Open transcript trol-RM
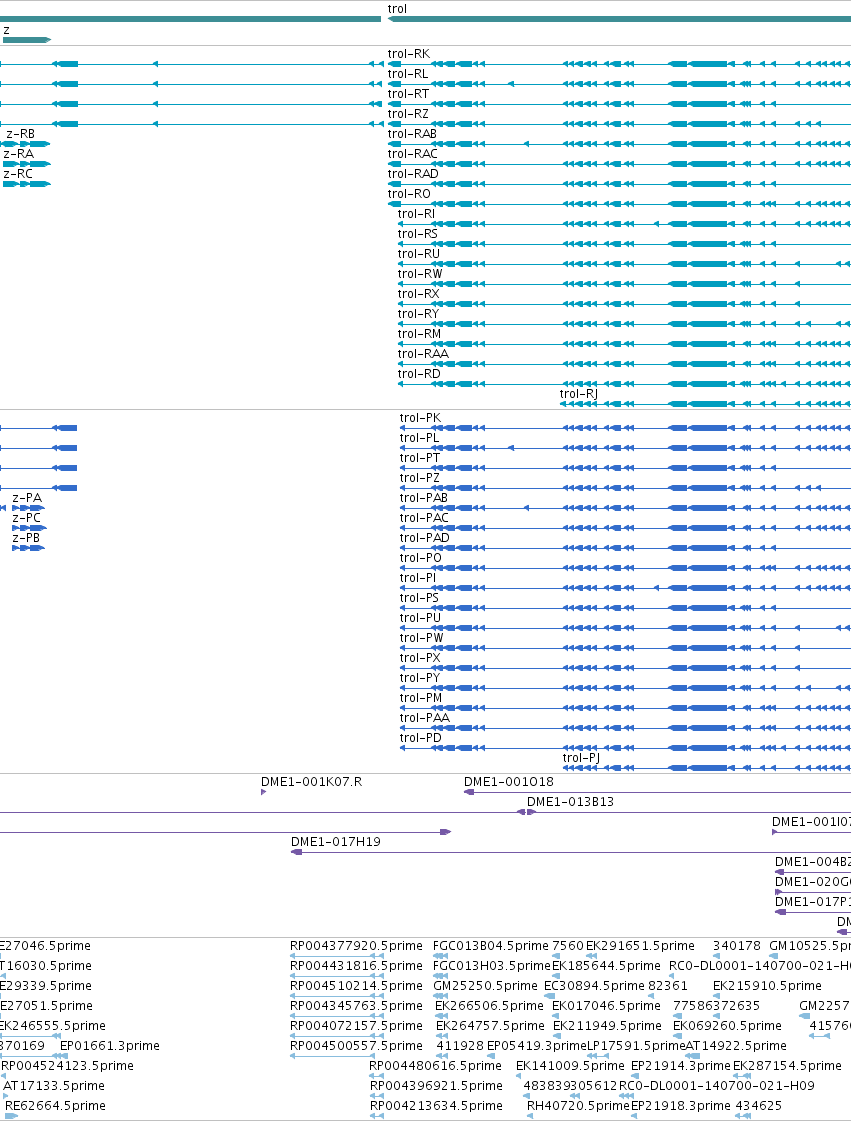 (x=420, y=334)
